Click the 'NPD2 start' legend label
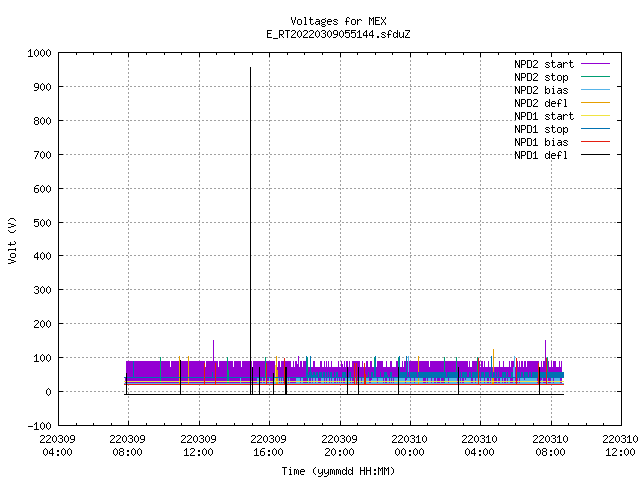 coord(544,64)
